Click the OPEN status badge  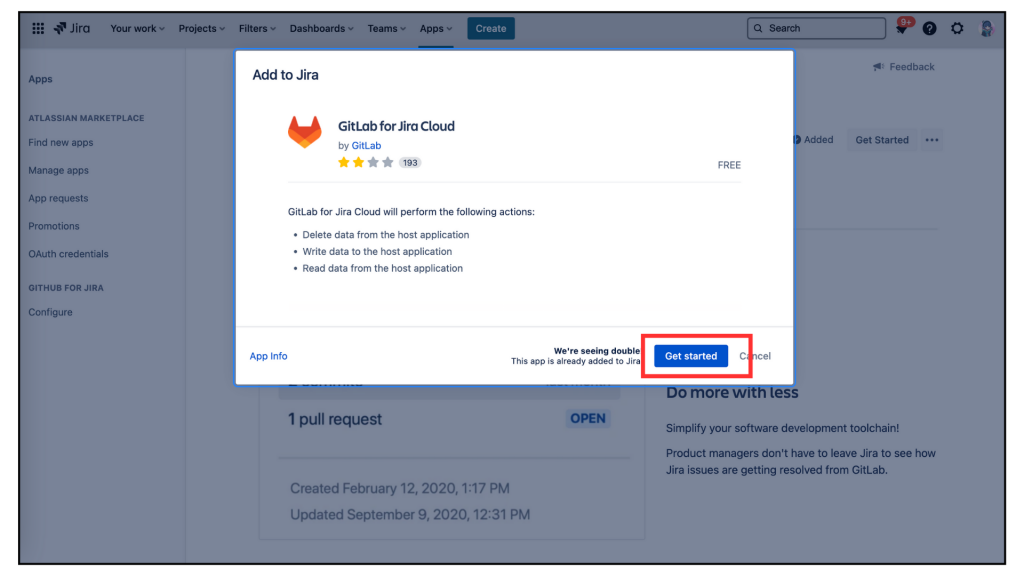click(x=588, y=419)
